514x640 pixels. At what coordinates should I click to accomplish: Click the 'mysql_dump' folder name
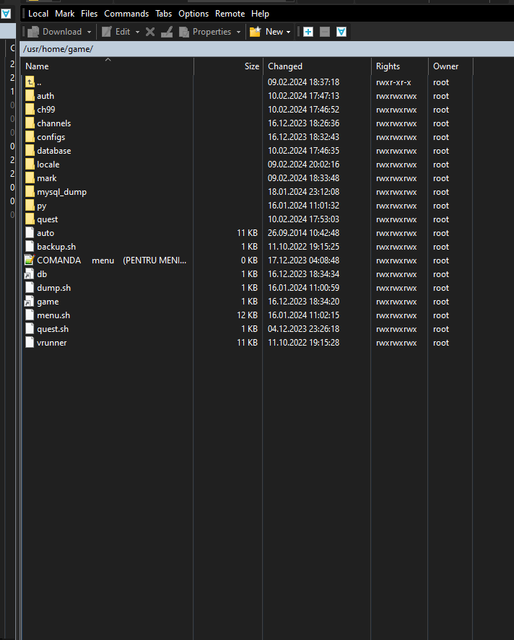point(62,192)
